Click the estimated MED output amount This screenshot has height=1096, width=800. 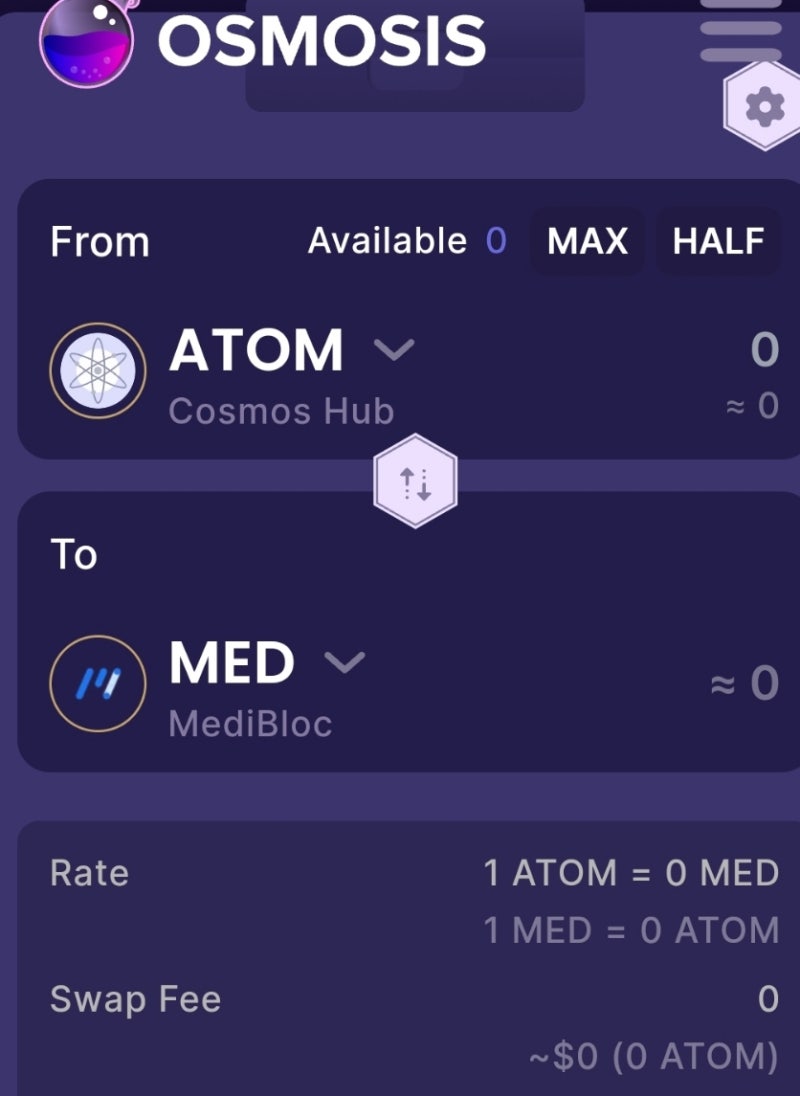[x=744, y=683]
